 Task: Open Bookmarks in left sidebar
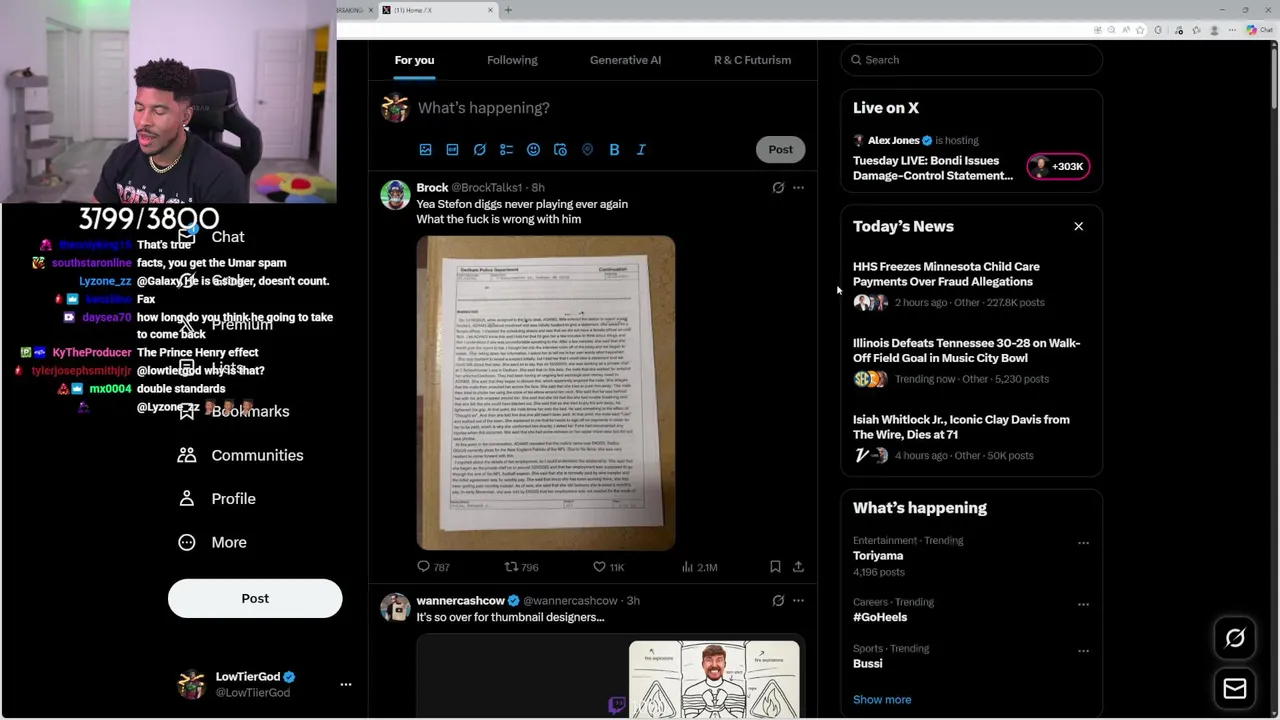235,411
